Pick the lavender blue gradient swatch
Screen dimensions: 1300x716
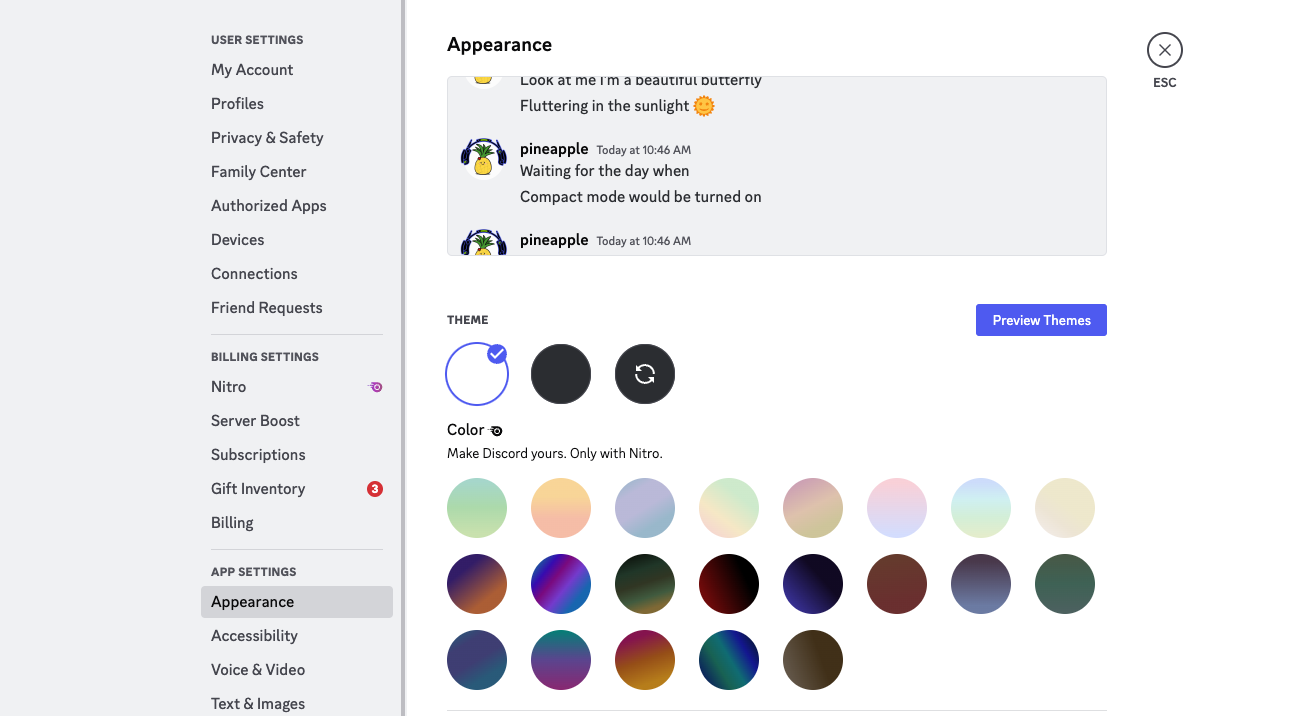645,508
